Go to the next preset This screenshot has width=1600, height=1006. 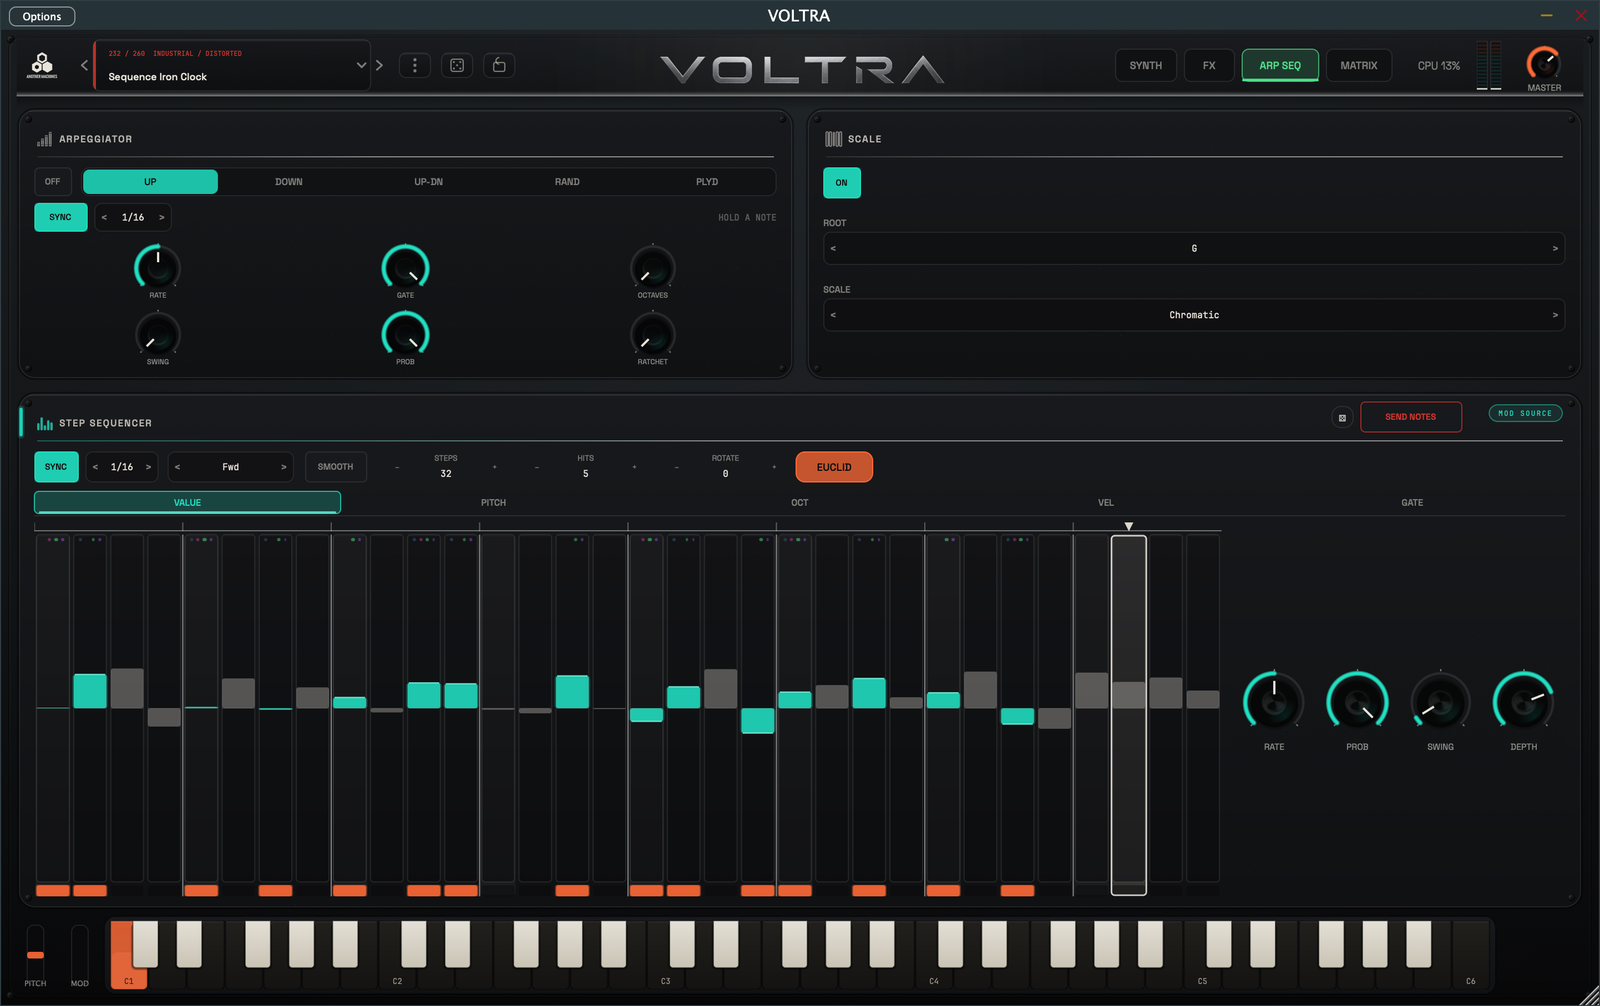click(379, 65)
